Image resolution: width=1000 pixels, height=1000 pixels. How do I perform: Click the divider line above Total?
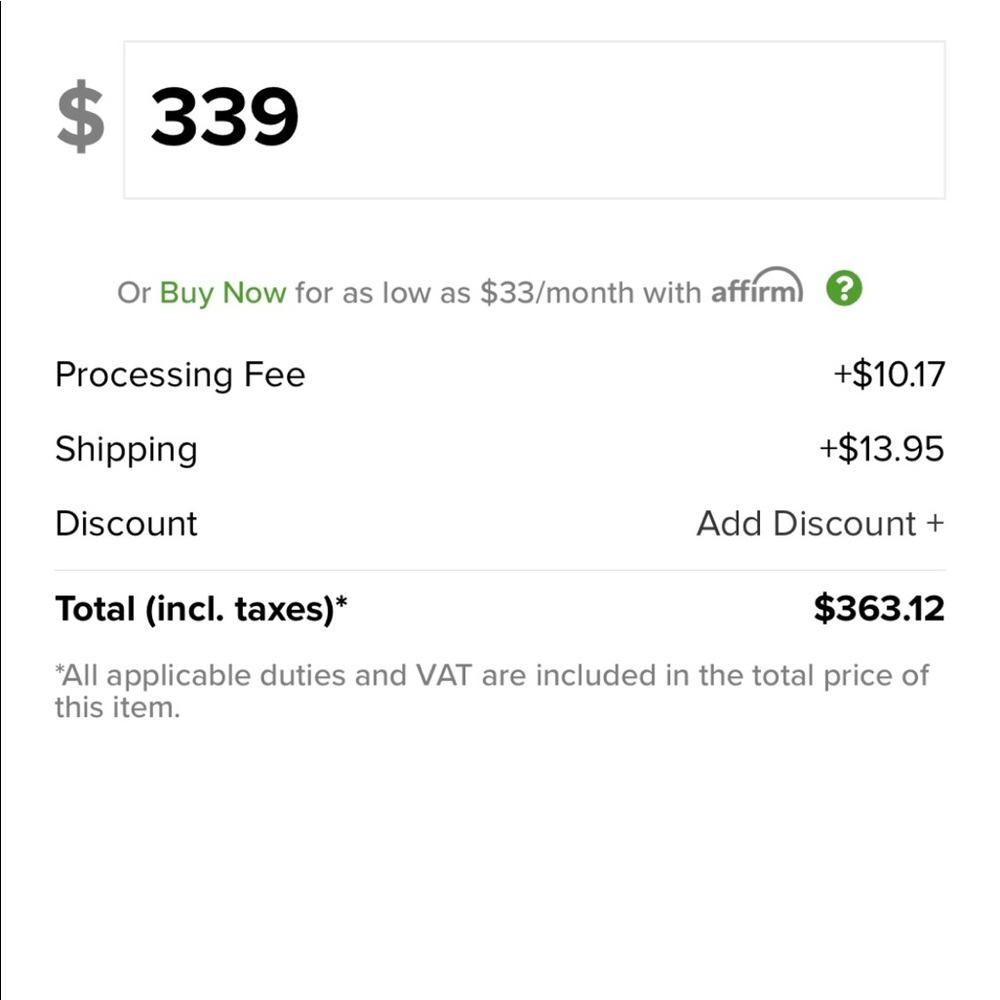500,570
